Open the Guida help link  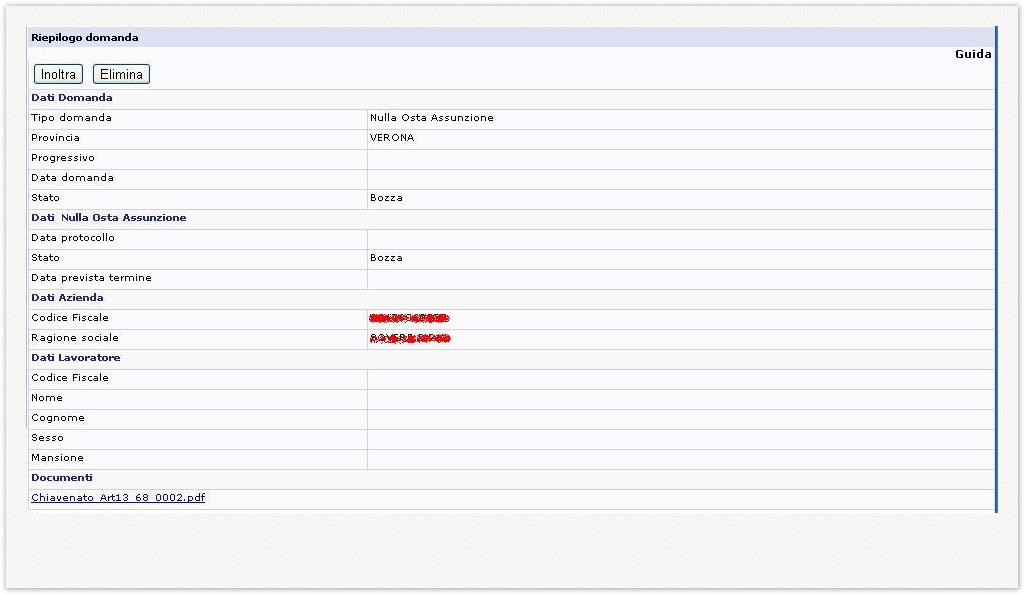pyautogui.click(x=972, y=54)
